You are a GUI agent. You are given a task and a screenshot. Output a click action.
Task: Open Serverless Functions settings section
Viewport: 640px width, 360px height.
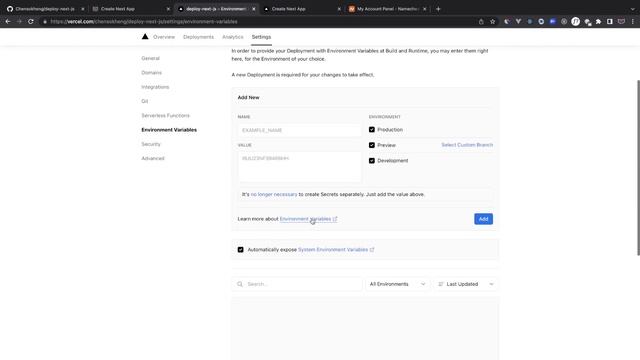point(165,116)
